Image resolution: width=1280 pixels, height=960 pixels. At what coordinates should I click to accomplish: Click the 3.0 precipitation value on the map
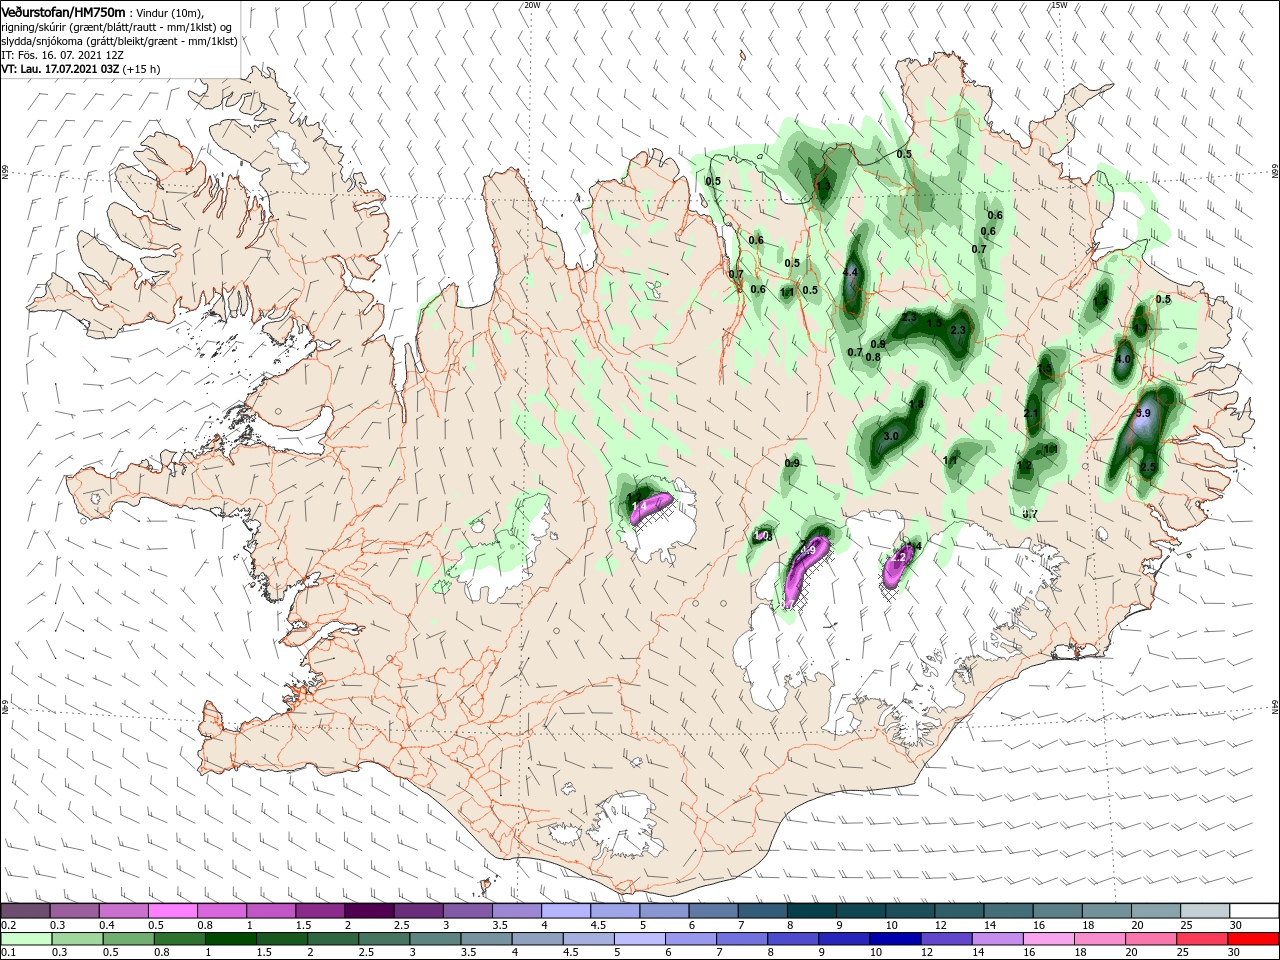point(891,436)
